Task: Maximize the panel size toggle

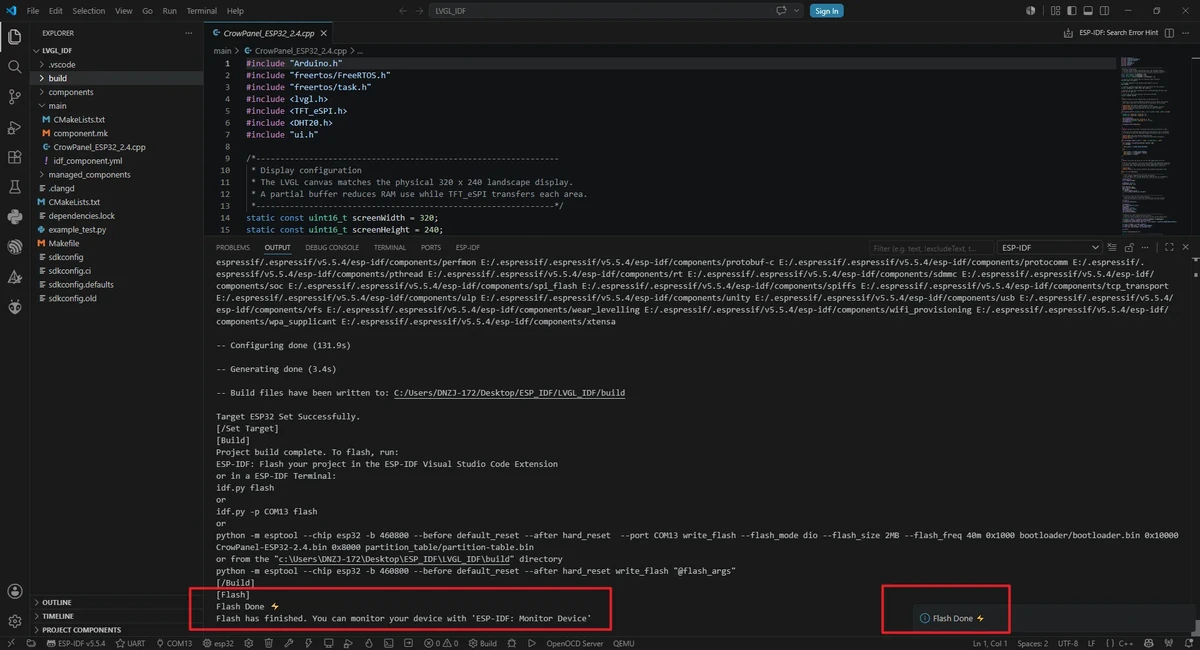Action: pos(1169,247)
